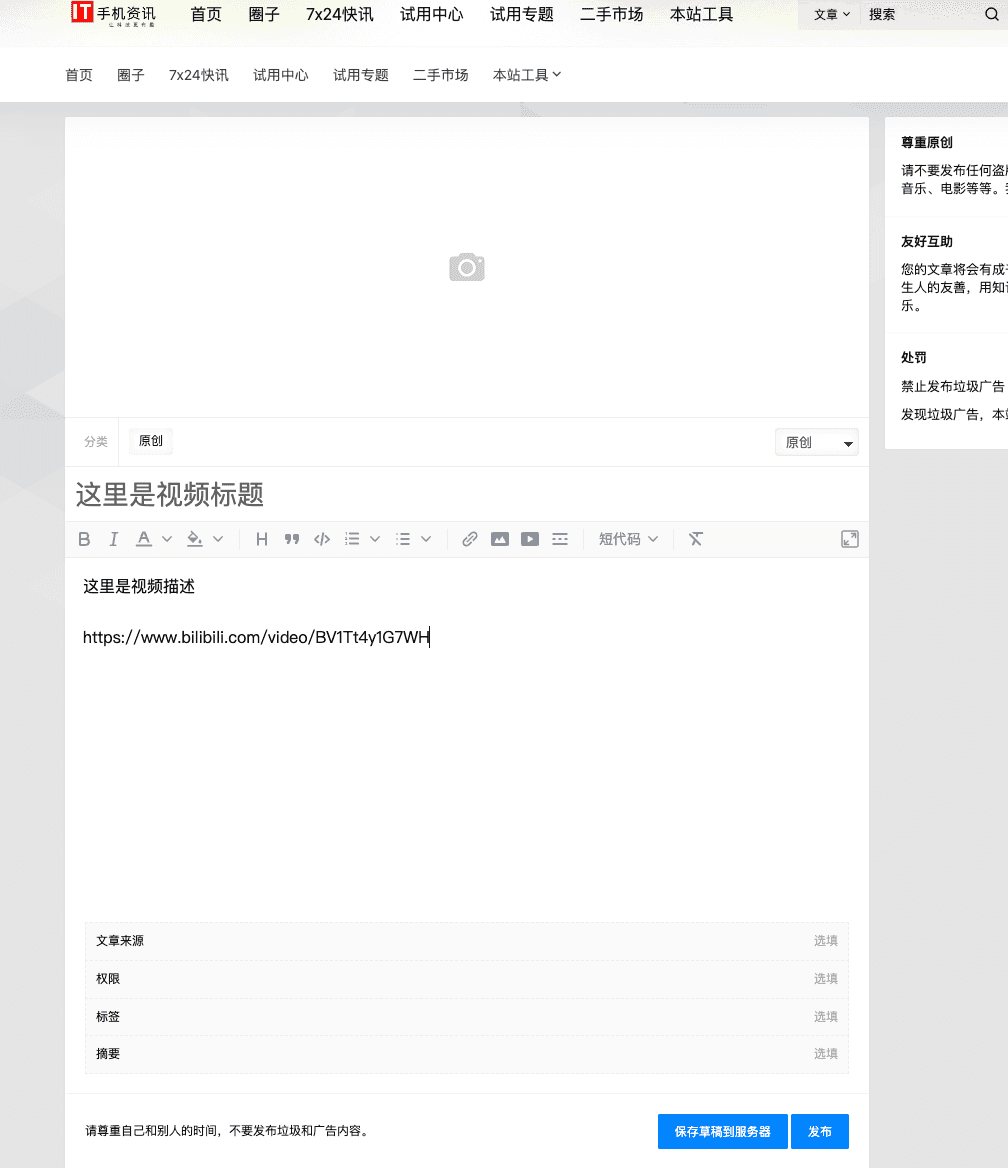The image size is (1008, 1168).
Task: Click the heading H icon
Action: click(262, 539)
